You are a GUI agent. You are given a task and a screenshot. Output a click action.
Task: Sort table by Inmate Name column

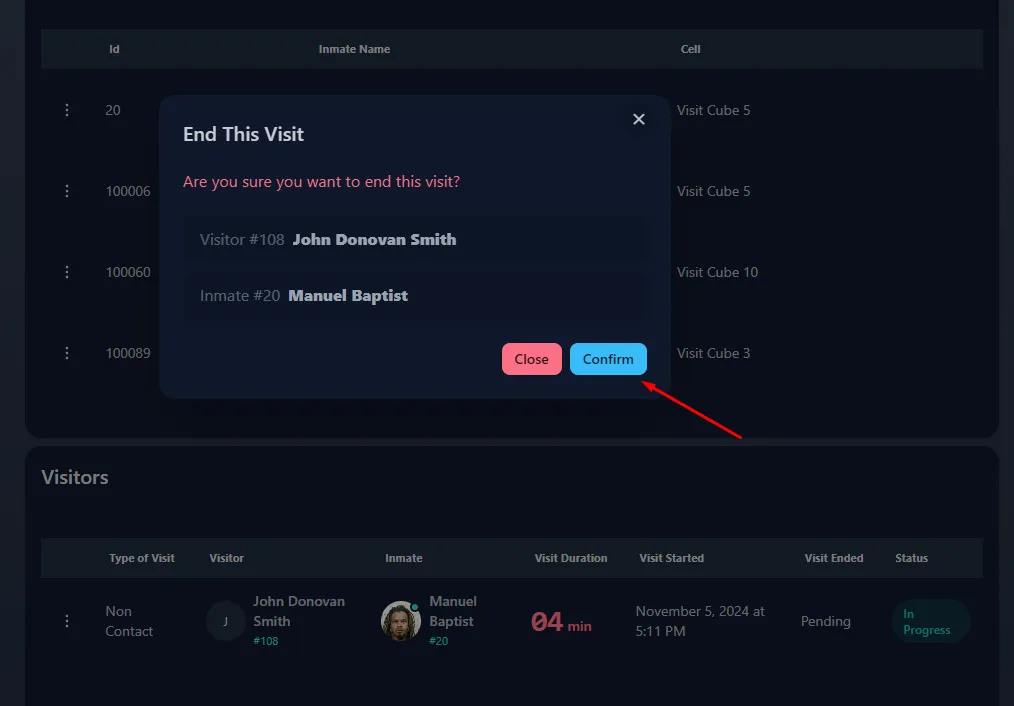click(354, 49)
